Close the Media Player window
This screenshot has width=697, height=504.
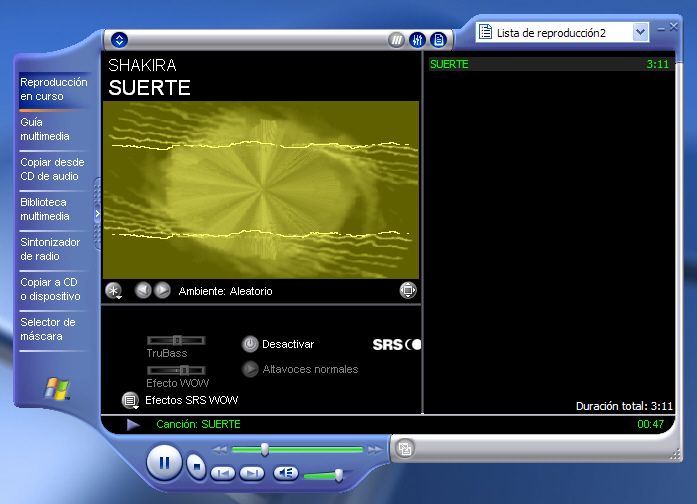[x=674, y=27]
